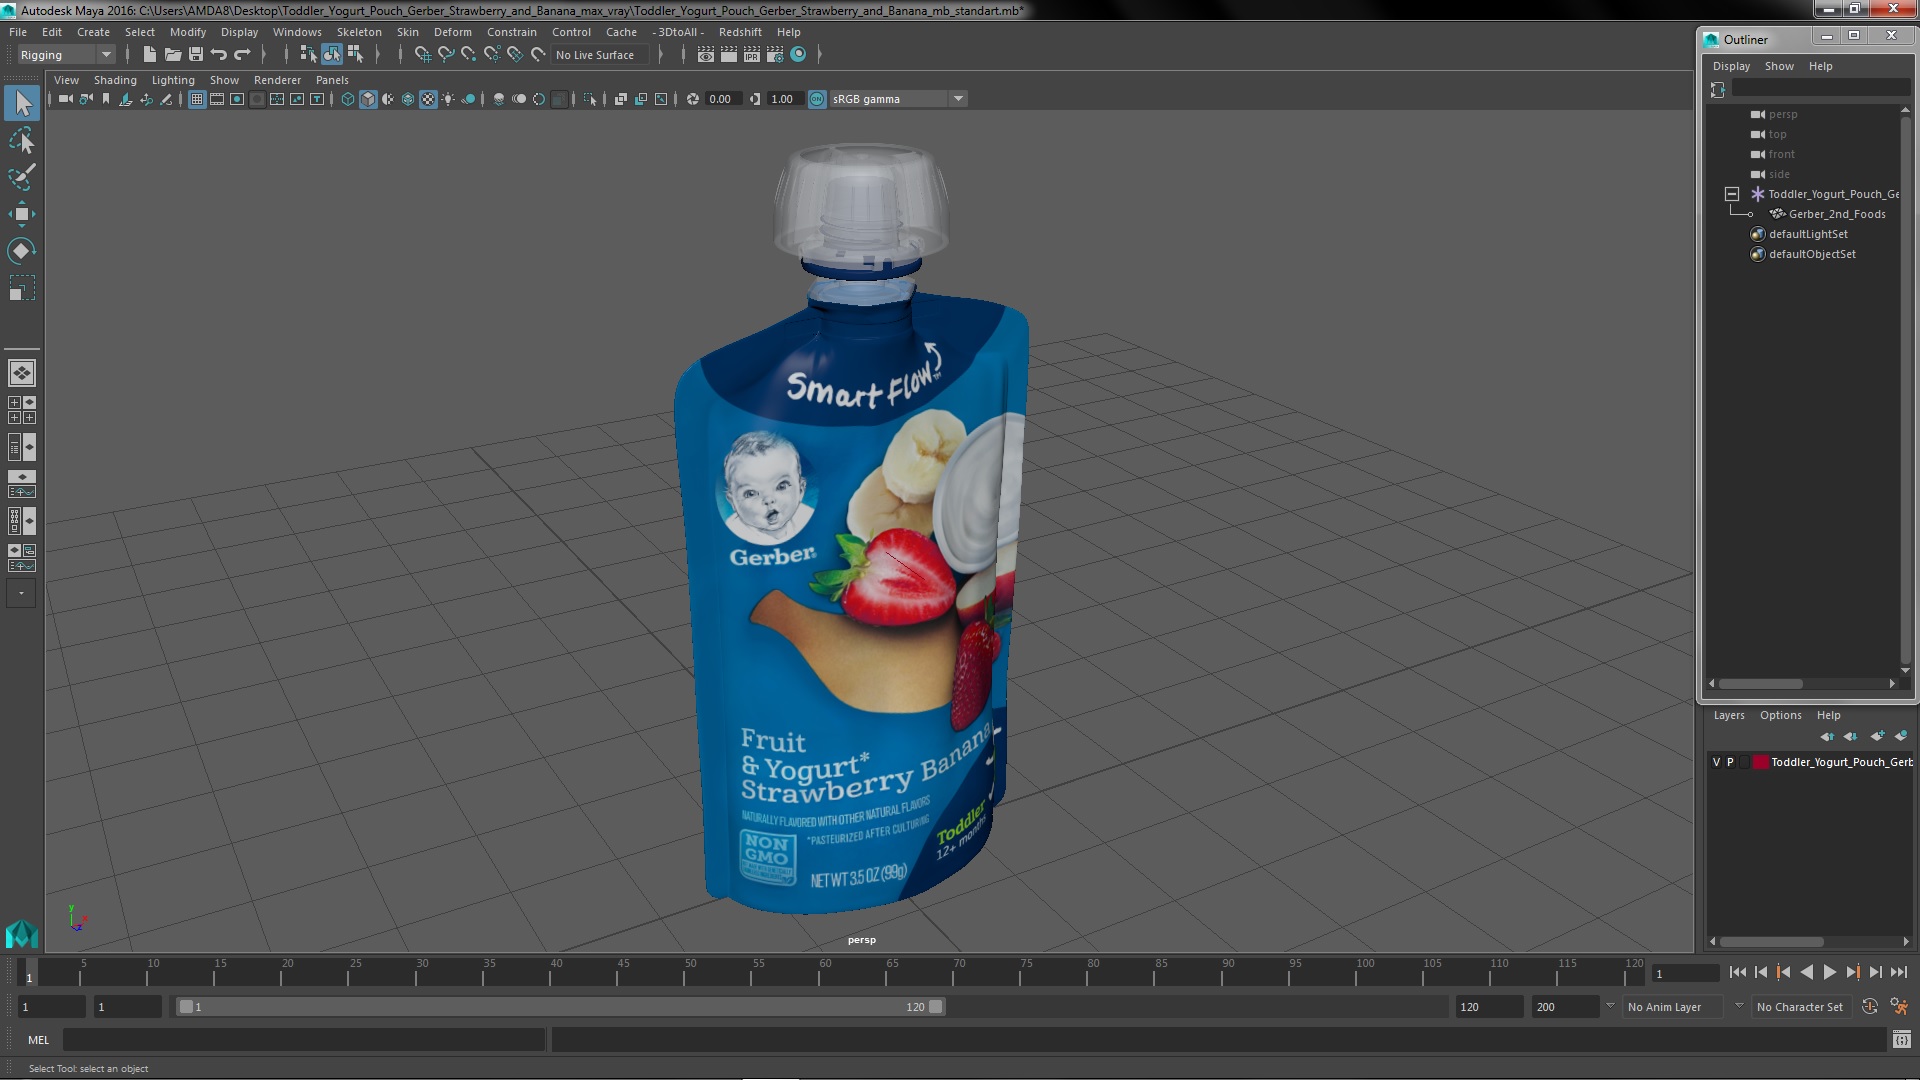This screenshot has width=1920, height=1080.
Task: Play animation forwards
Action: (1829, 972)
